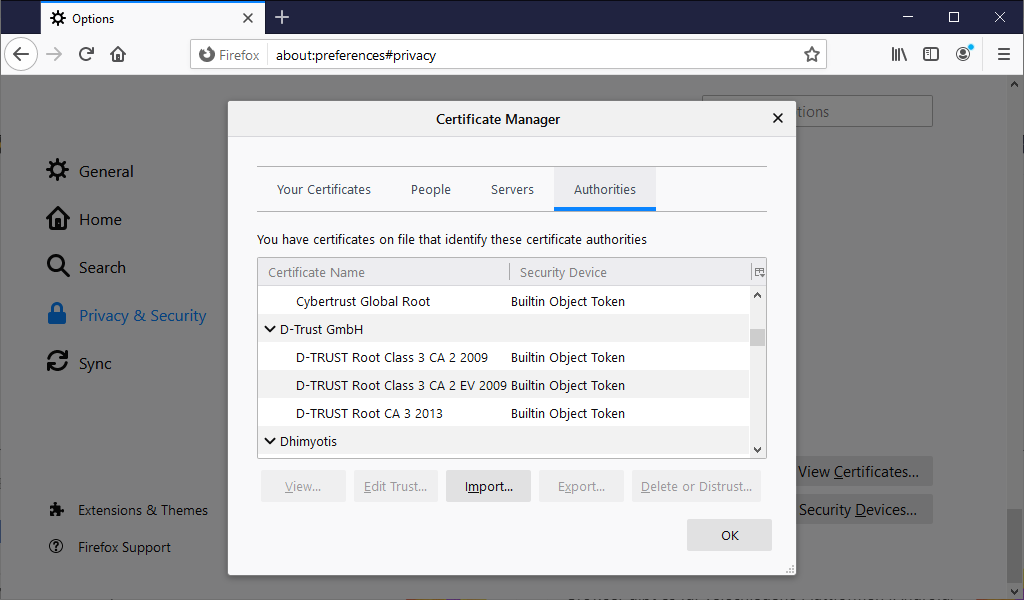Switch to the Servers tab
This screenshot has height=600, width=1024.
coord(512,189)
